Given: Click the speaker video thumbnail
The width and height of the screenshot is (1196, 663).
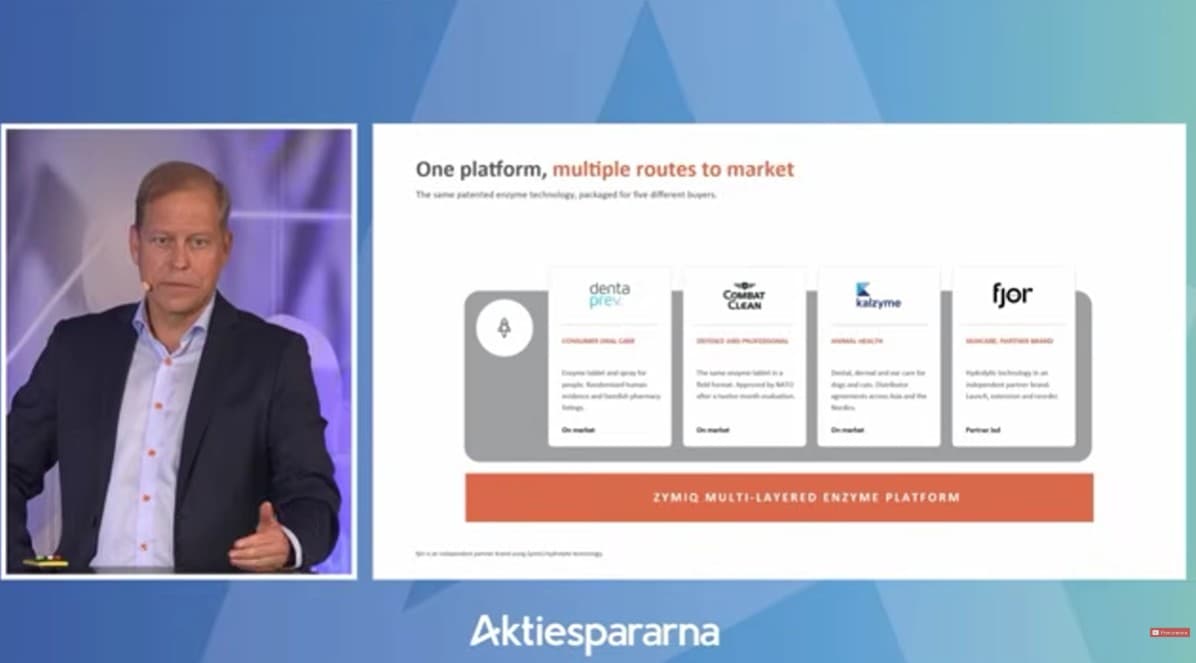Looking at the screenshot, I should click(179, 351).
